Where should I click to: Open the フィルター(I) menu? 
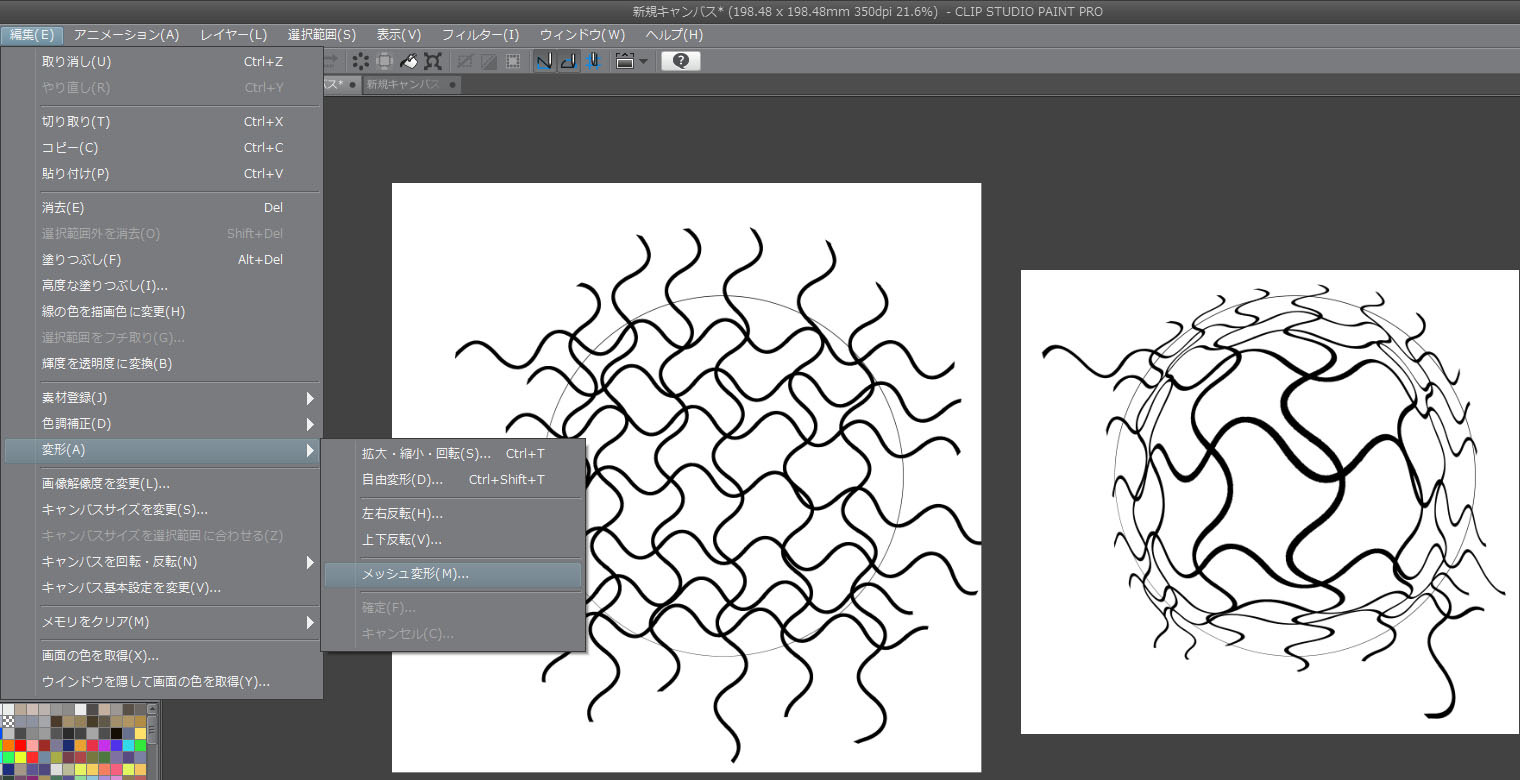point(480,35)
